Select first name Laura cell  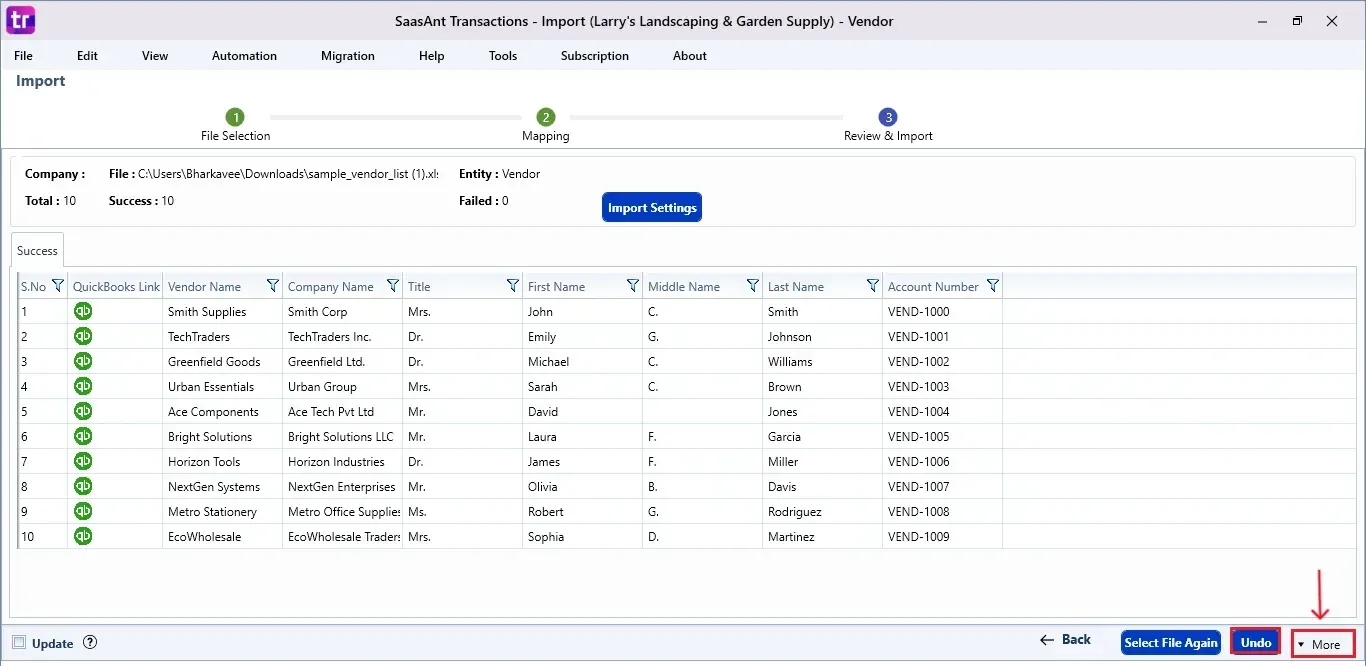[x=583, y=436]
